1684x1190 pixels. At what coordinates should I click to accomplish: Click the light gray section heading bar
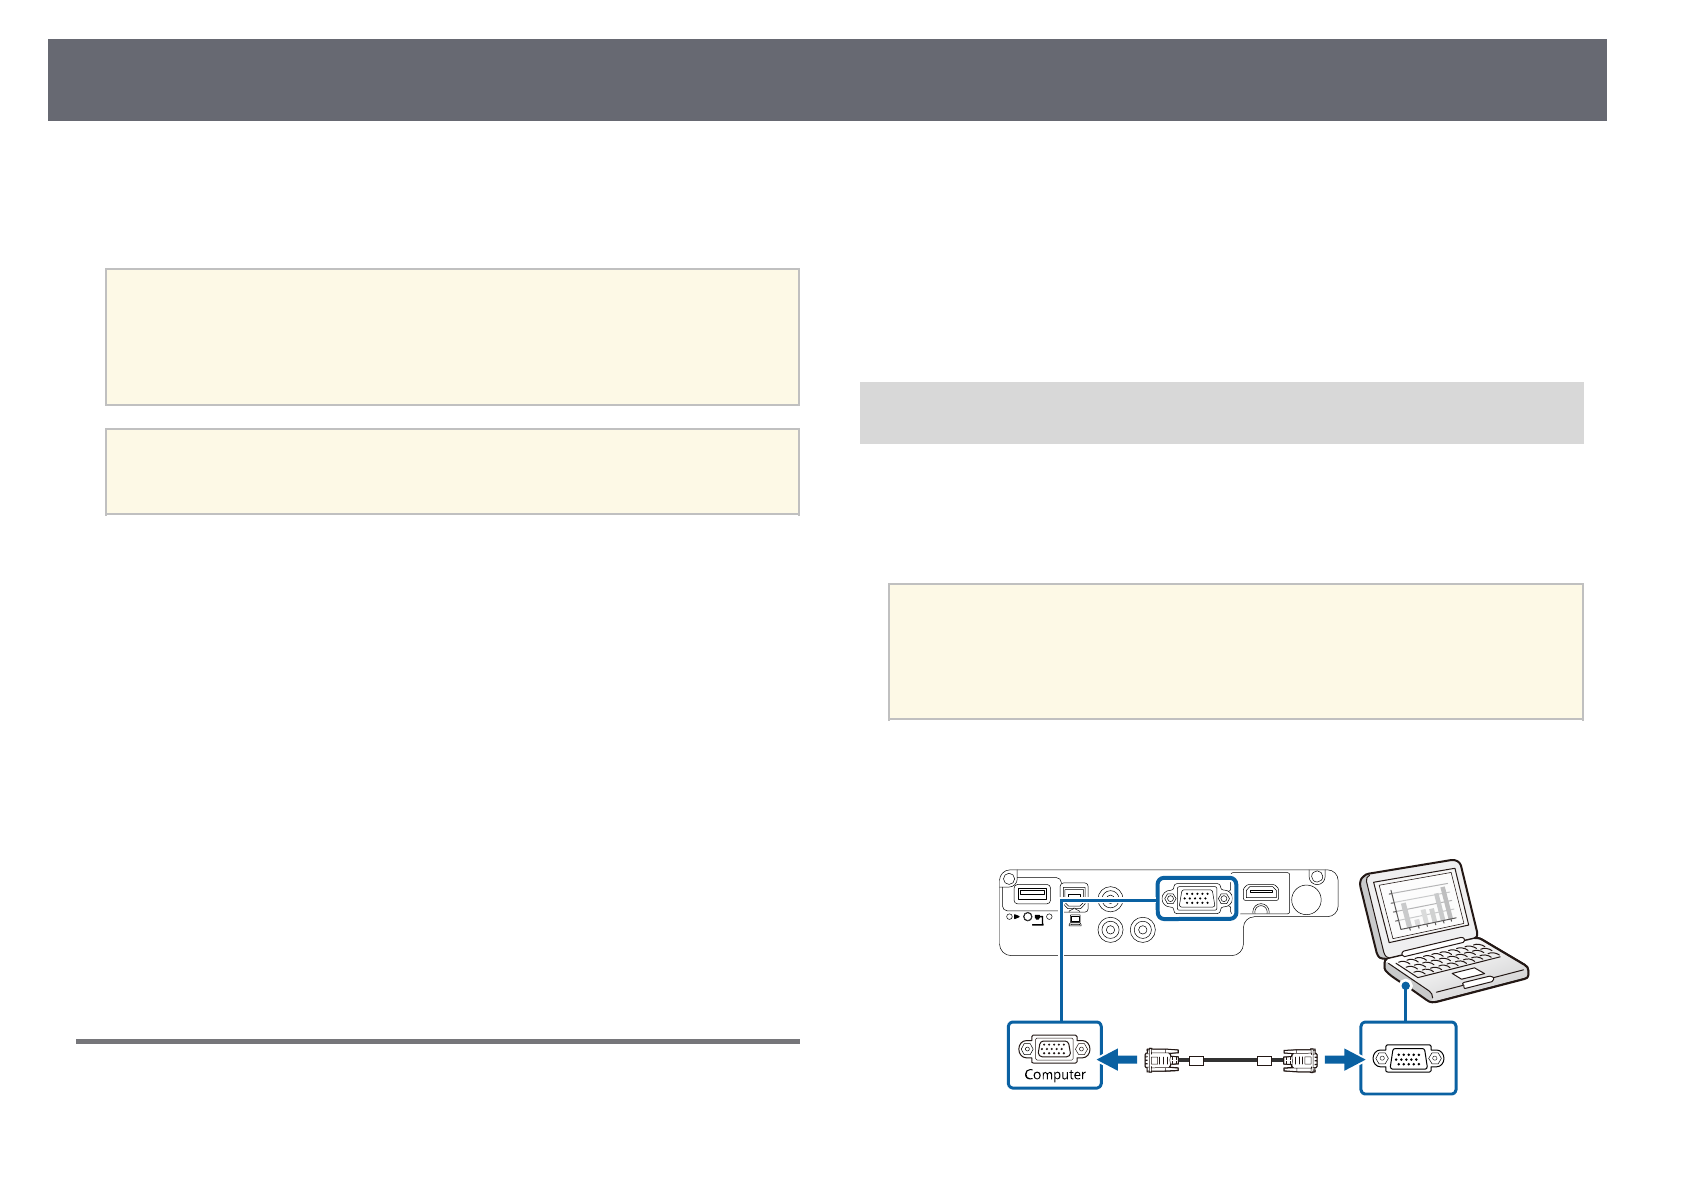tap(1221, 412)
